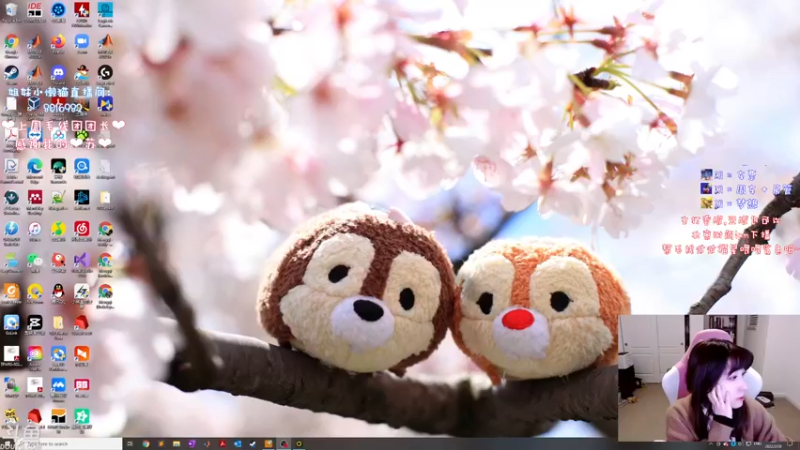
Task: Open Adobe Acrobat in the taskbar
Action: (x=222, y=444)
